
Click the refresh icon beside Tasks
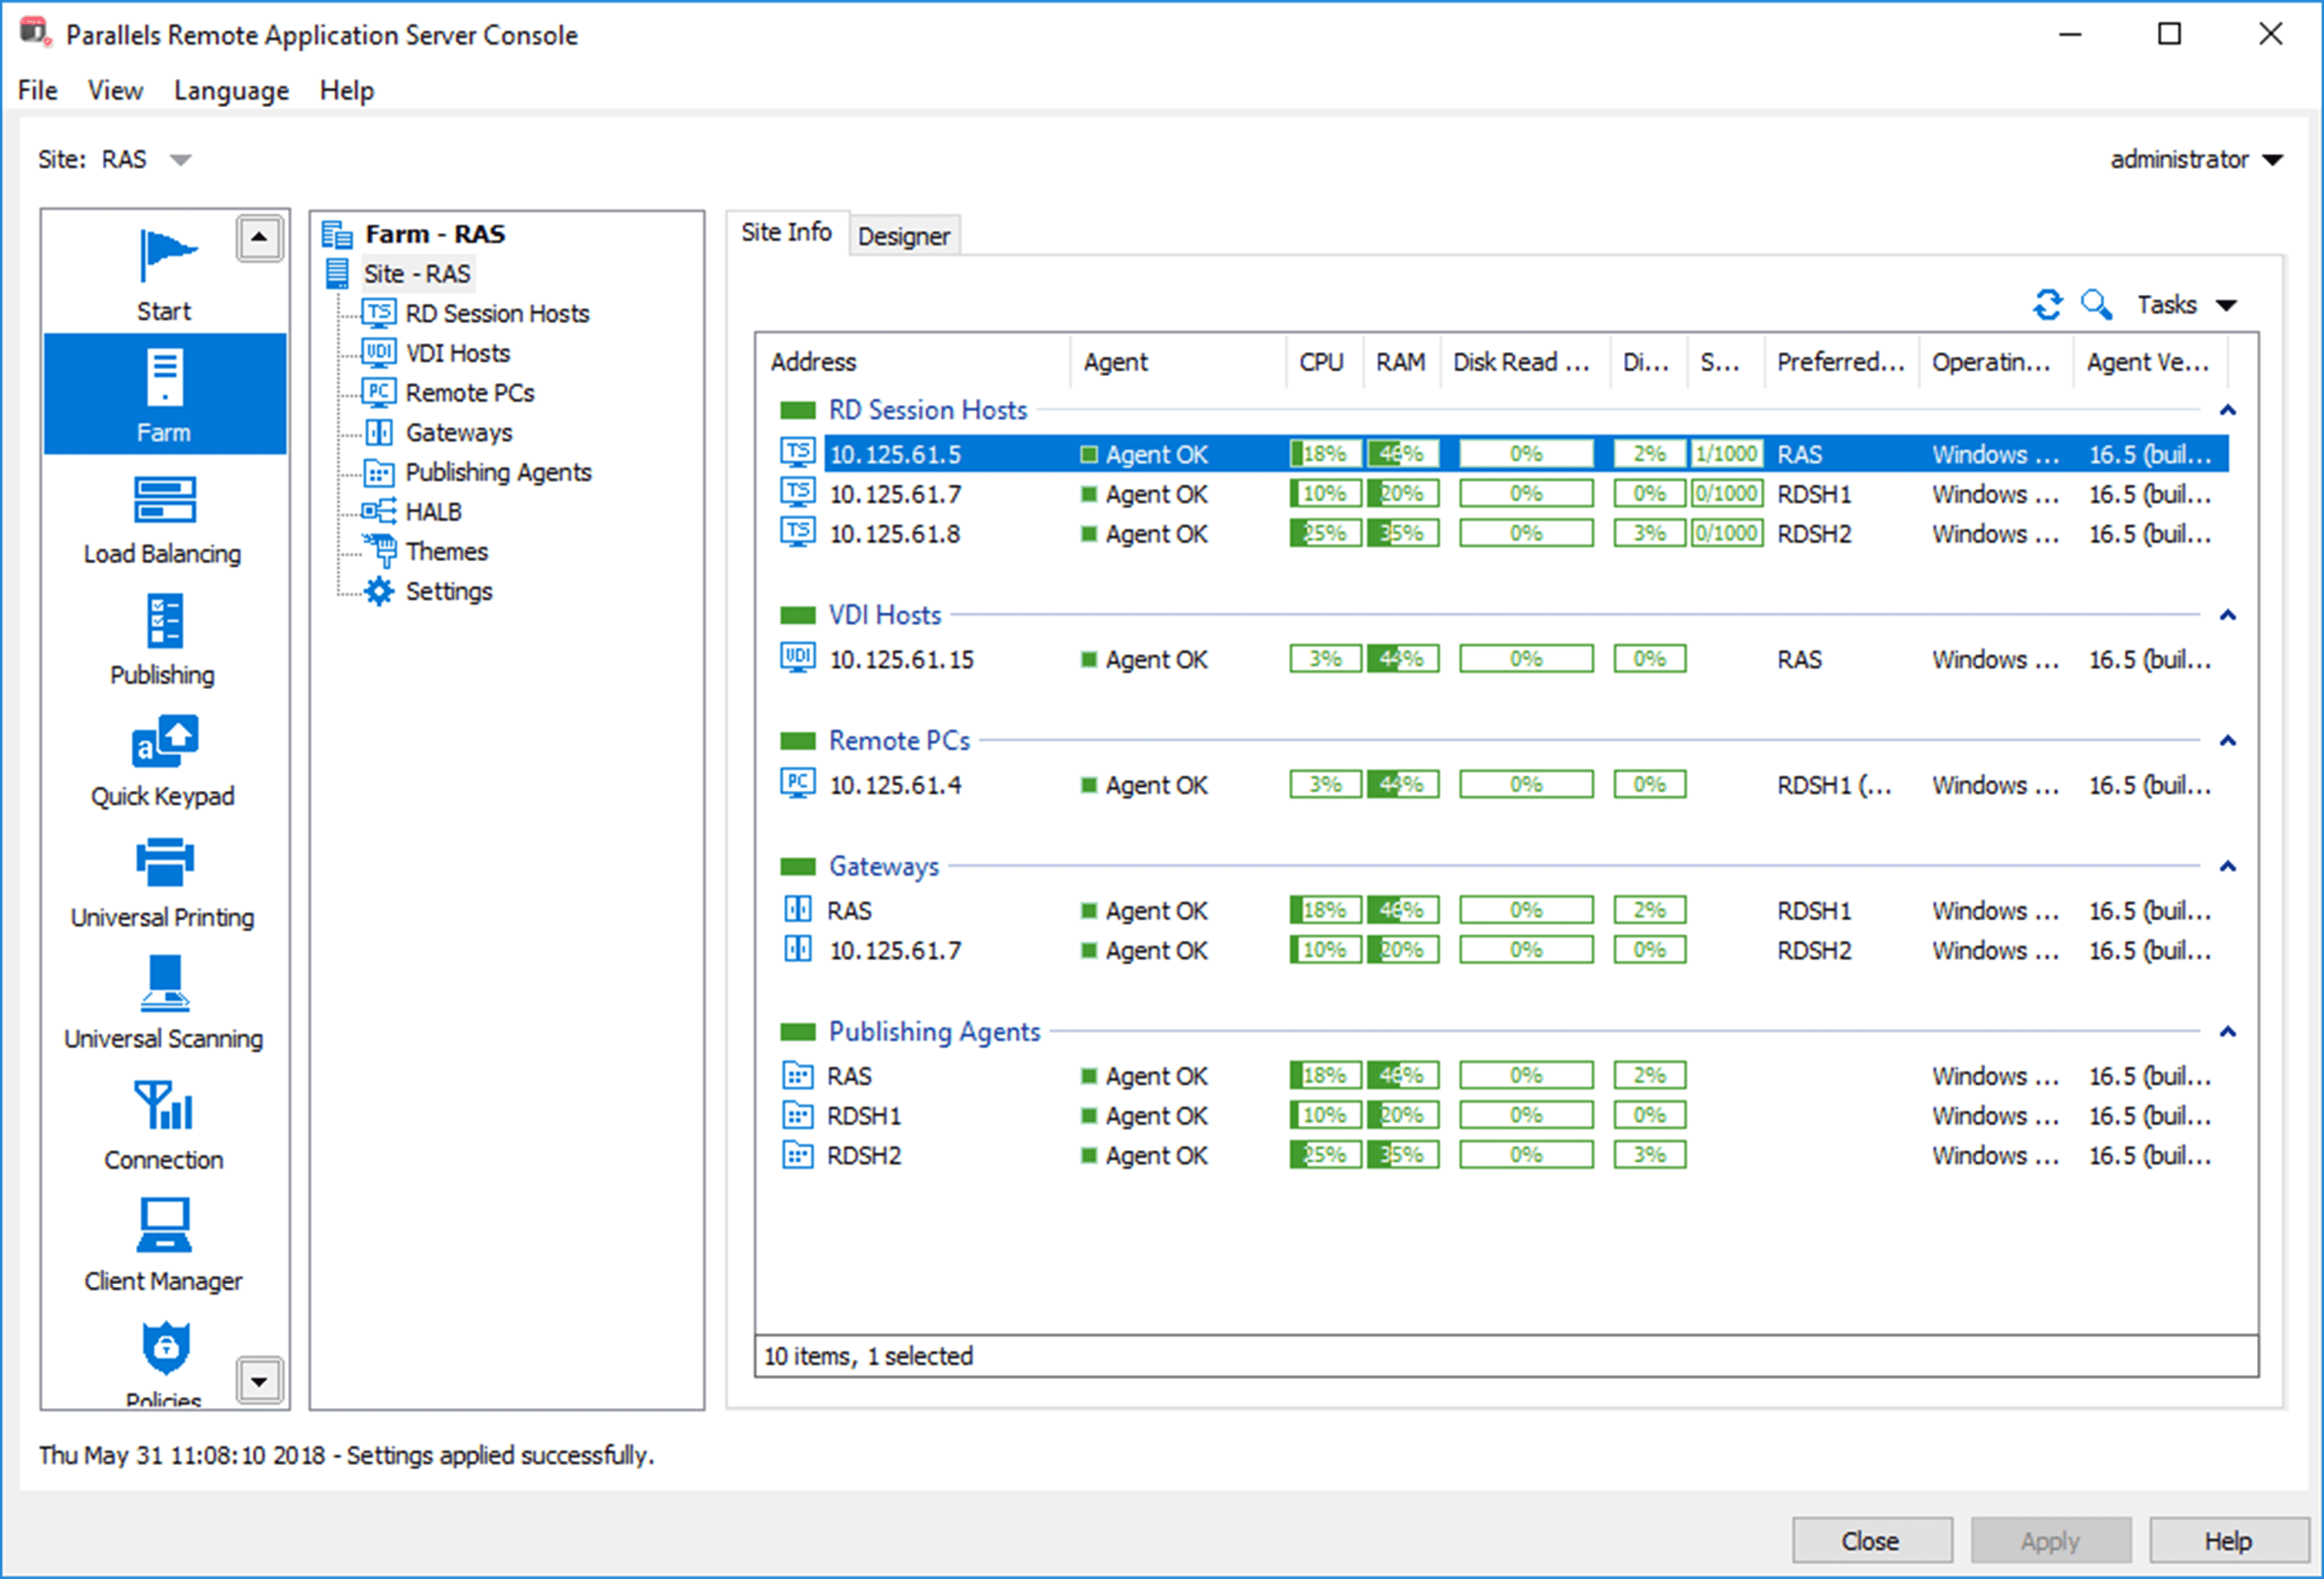click(x=2047, y=304)
